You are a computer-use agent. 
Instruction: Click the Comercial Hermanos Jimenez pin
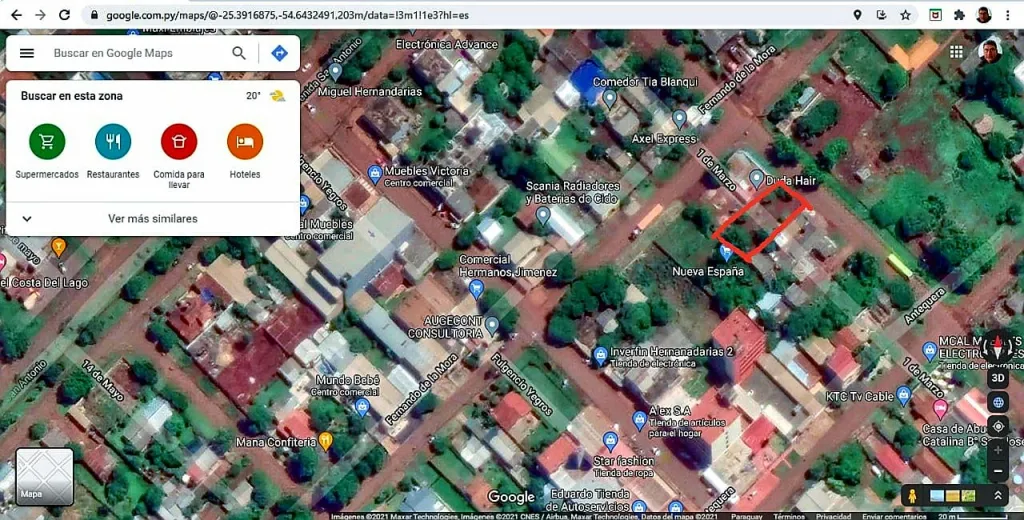point(476,288)
